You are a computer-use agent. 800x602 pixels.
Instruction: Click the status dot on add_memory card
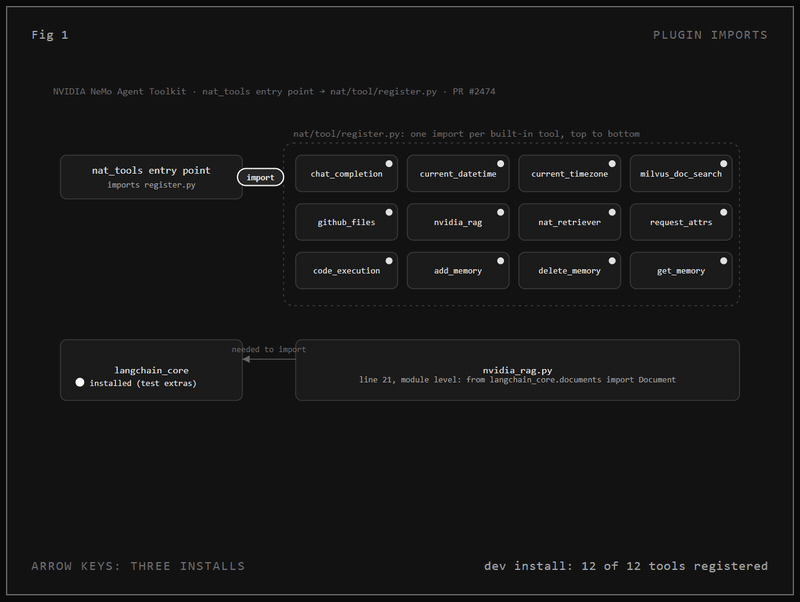pyautogui.click(x=501, y=261)
